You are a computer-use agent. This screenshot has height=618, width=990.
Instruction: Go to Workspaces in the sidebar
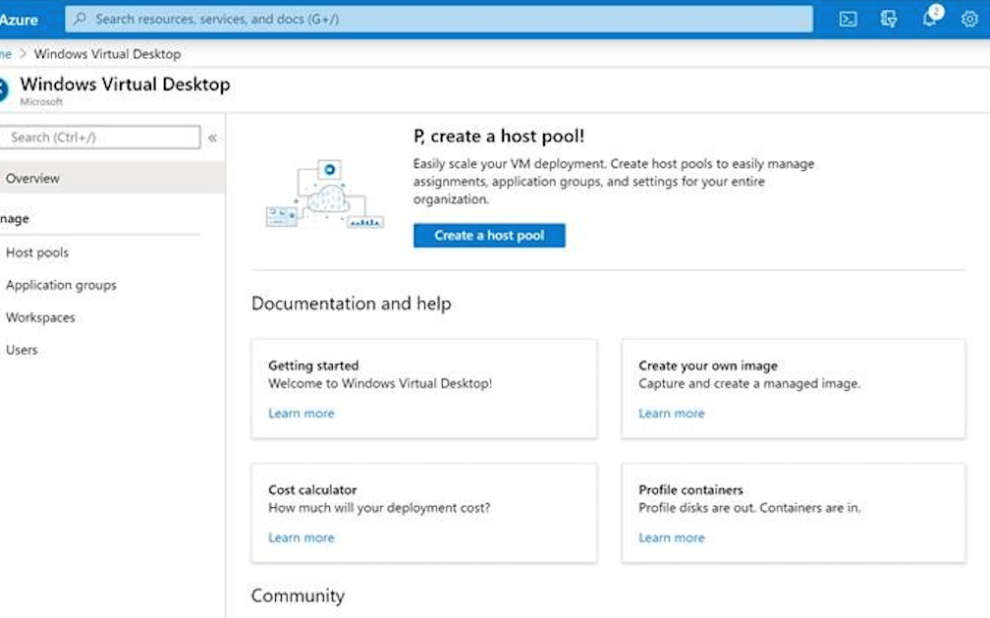(x=40, y=317)
